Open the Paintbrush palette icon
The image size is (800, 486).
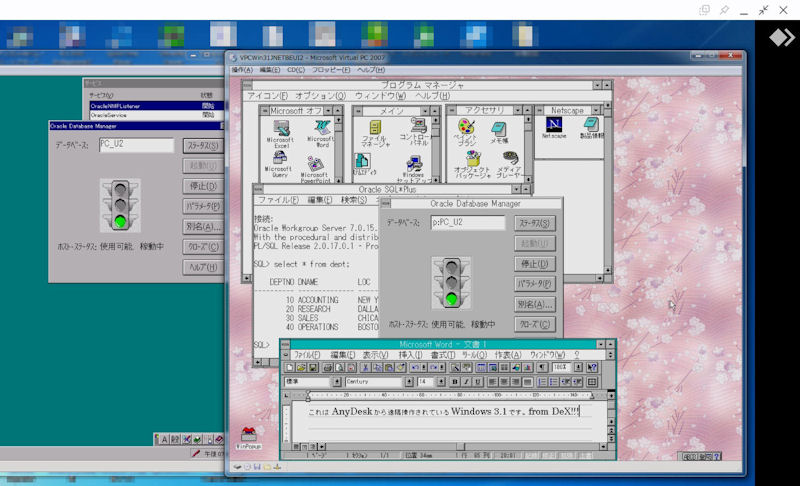tap(465, 126)
